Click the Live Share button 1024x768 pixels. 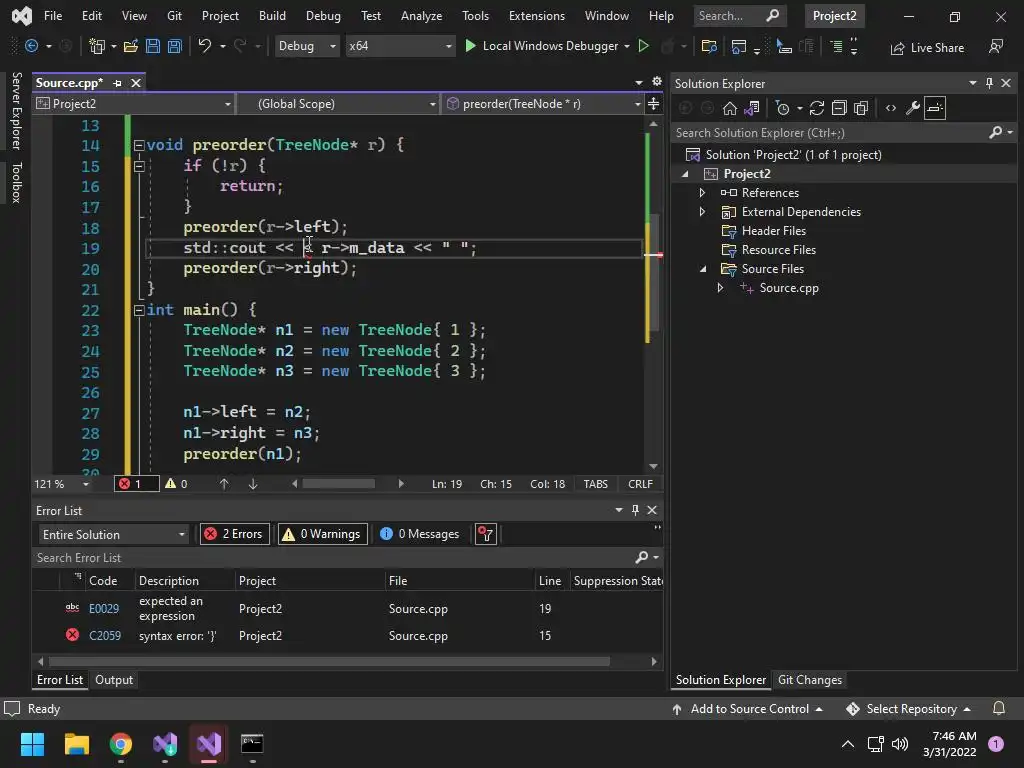(x=927, y=48)
